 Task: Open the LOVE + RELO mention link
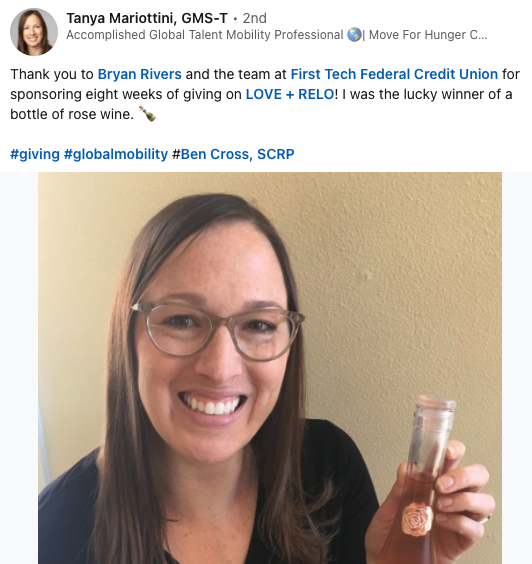point(290,94)
